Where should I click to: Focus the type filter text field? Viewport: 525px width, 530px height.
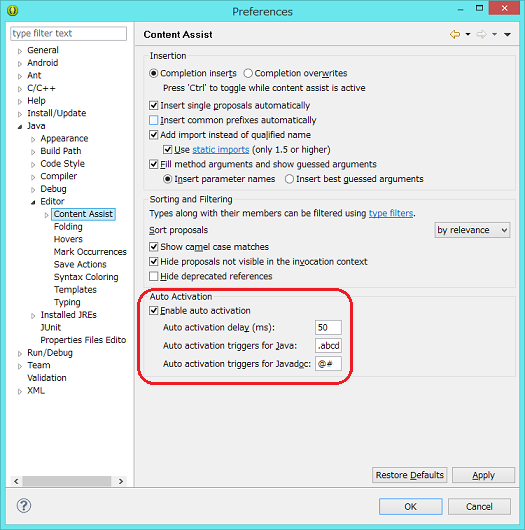tap(69, 33)
